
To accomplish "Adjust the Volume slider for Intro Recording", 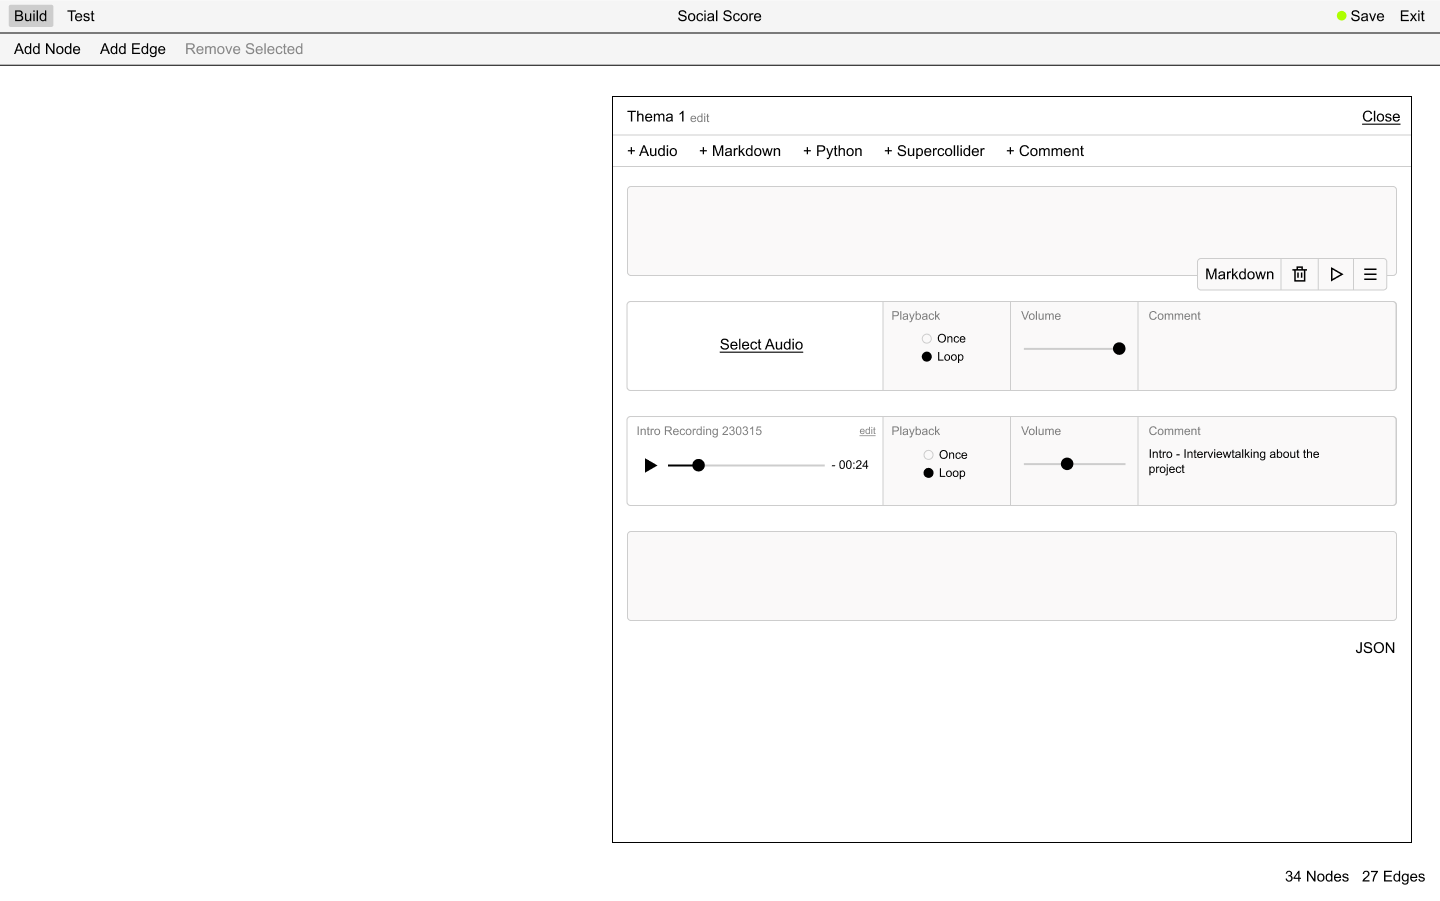I will point(1067,463).
